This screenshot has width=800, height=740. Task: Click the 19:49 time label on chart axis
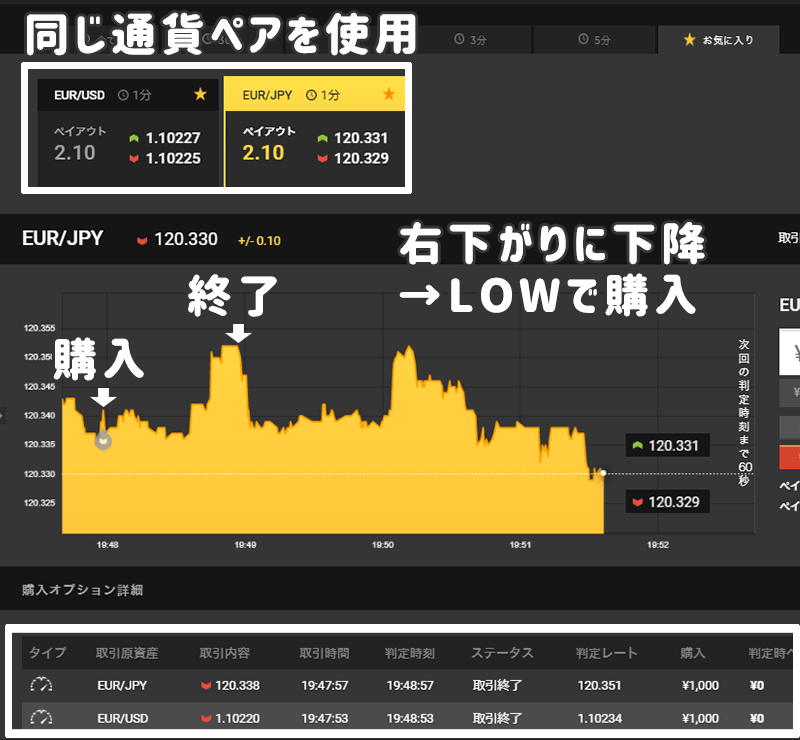[x=245, y=545]
